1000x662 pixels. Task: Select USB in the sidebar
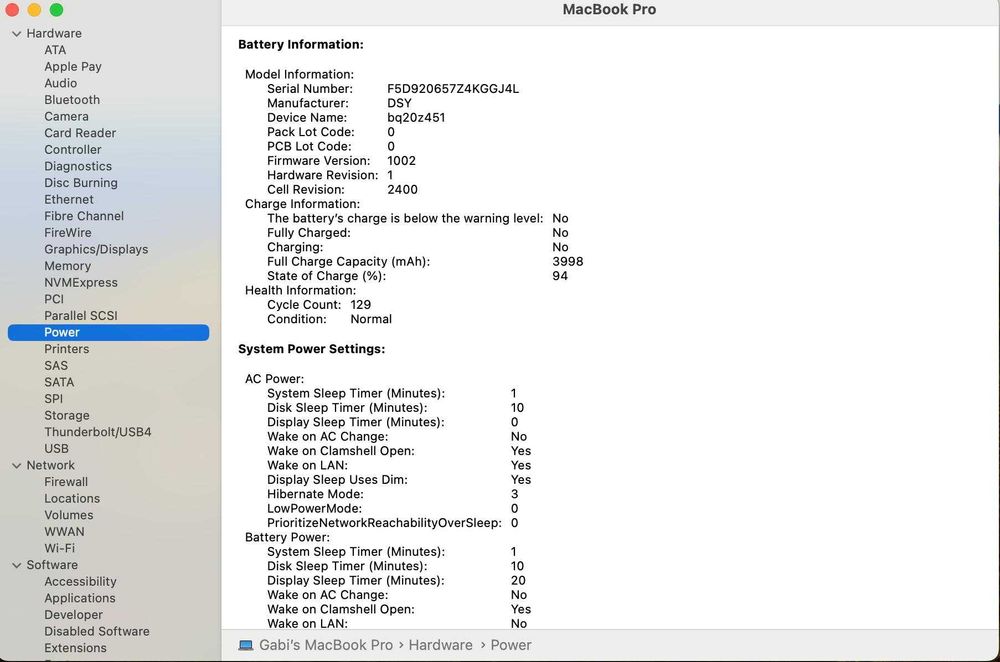click(x=56, y=448)
